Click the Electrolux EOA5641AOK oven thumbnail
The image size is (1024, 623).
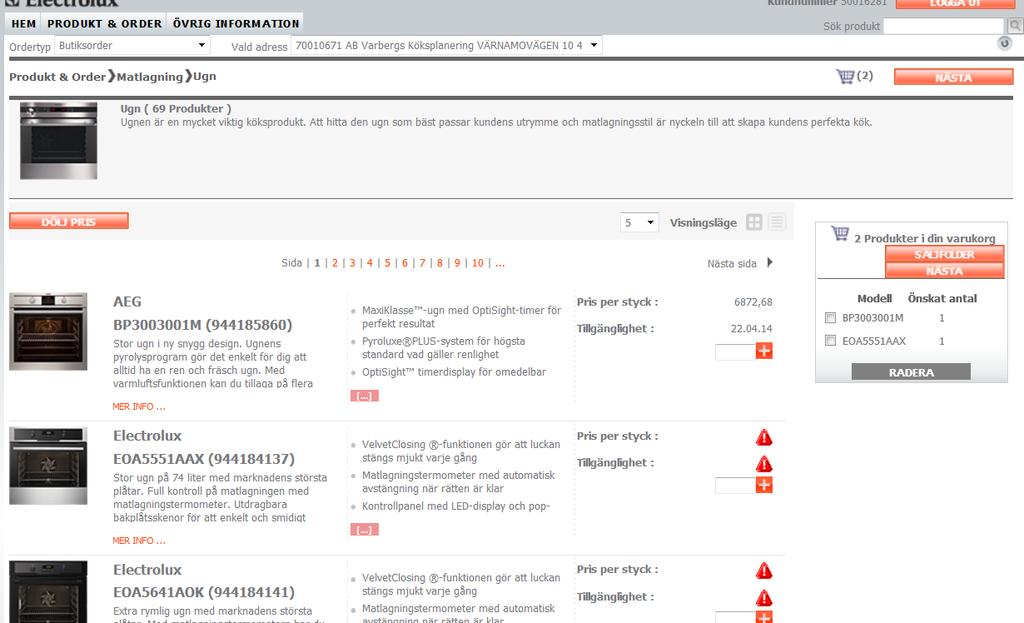[48, 592]
